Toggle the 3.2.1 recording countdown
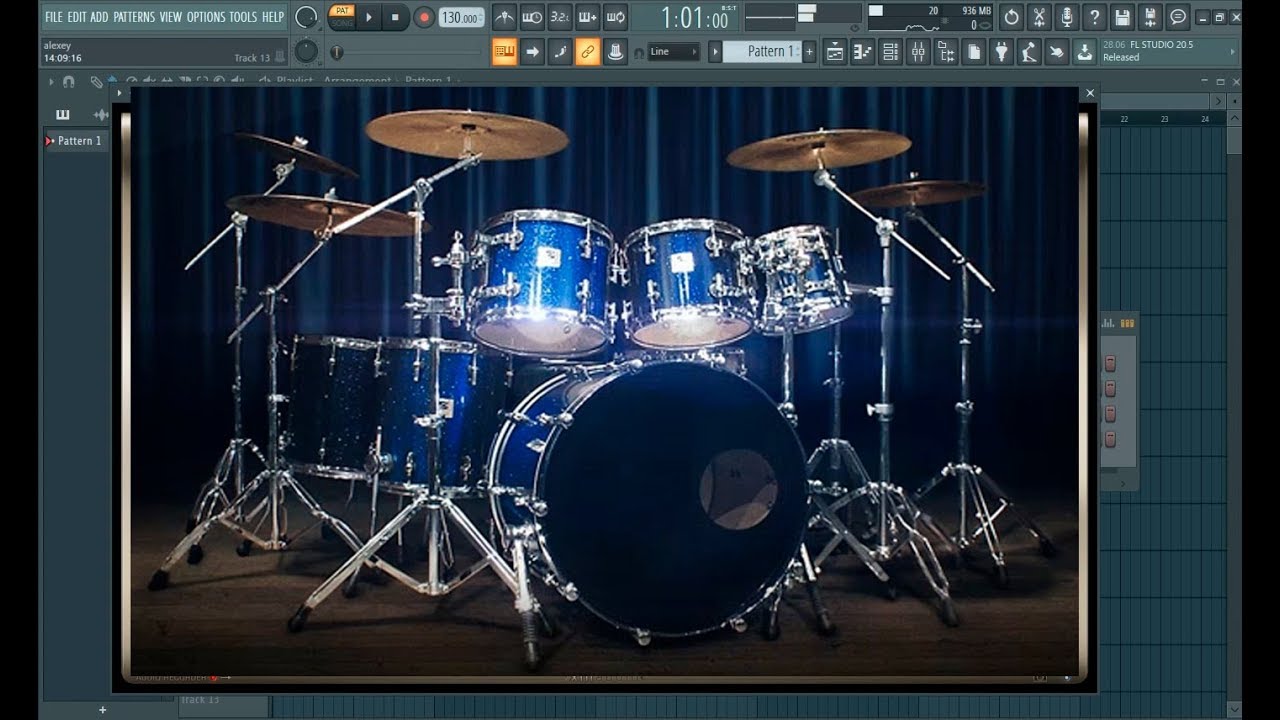The height and width of the screenshot is (720, 1280). (x=560, y=17)
